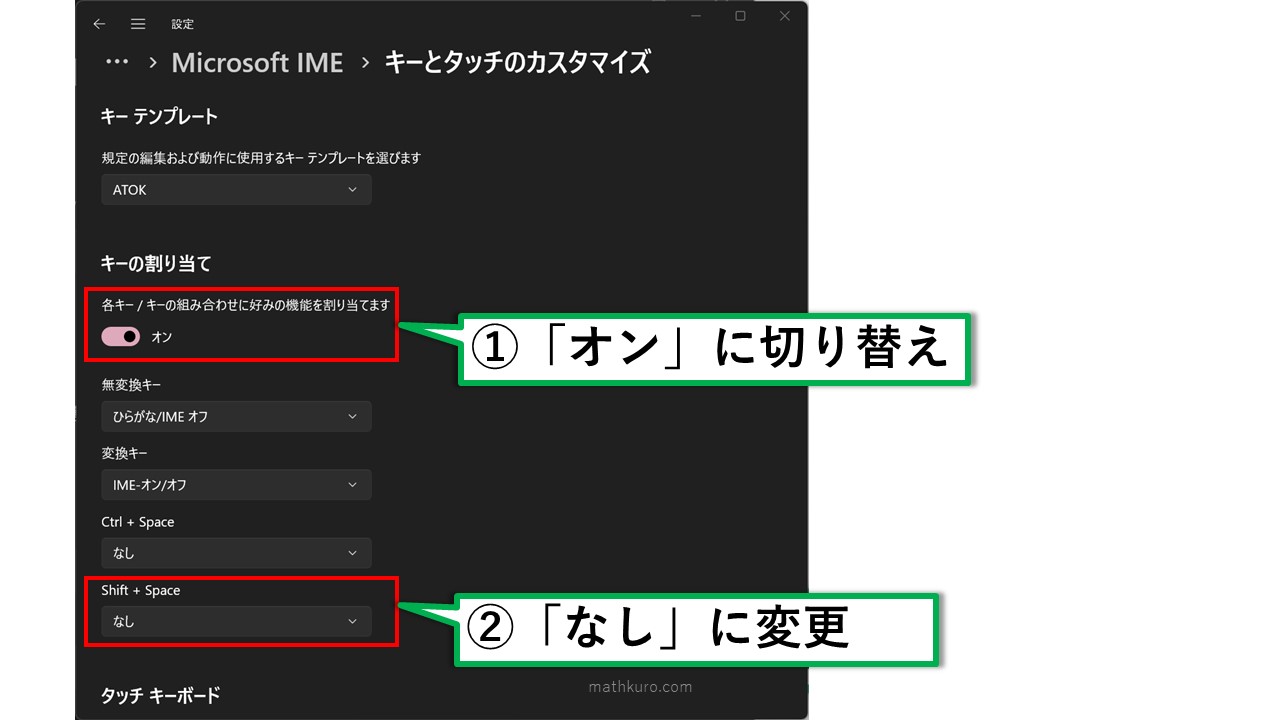Expand the breadcrumb ellipsis
Viewport: 1280px width, 720px height.
click(x=117, y=62)
